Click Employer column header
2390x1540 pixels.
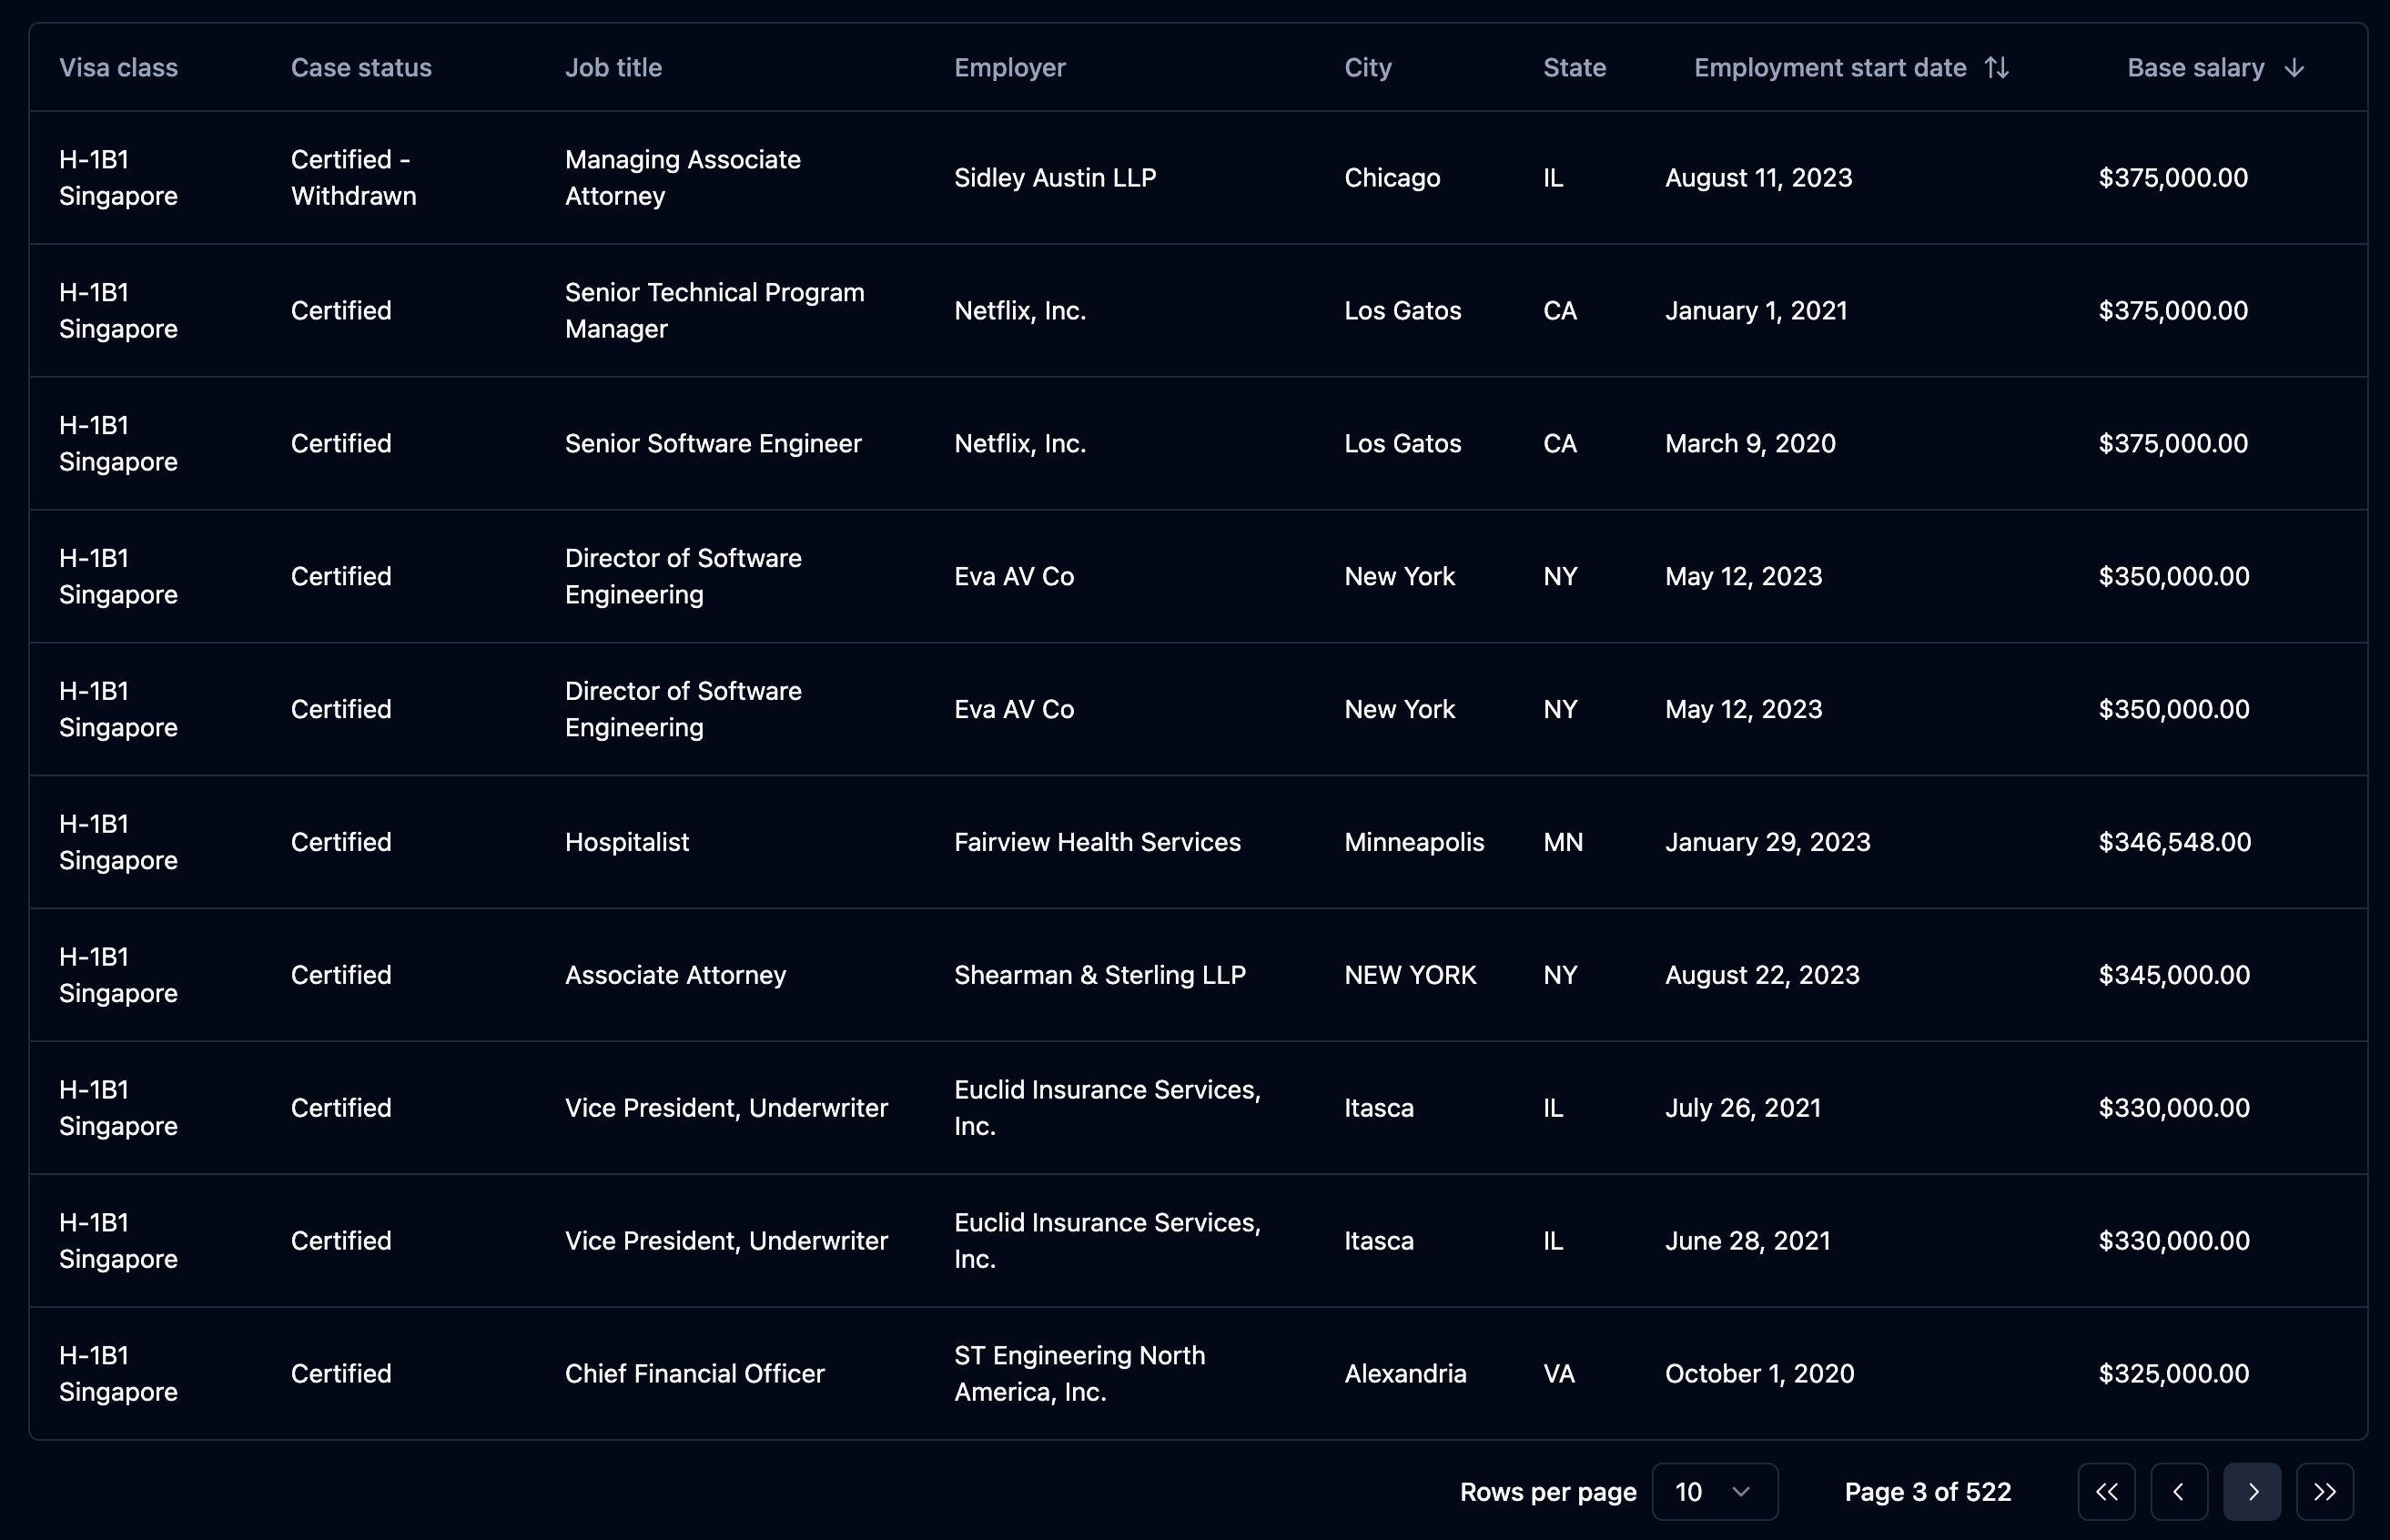pyautogui.click(x=1010, y=67)
